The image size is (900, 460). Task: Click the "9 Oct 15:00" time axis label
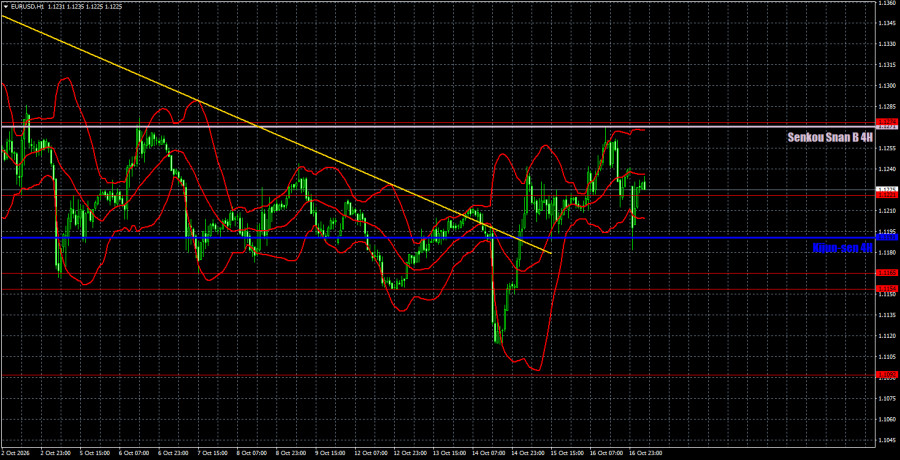[x=329, y=453]
